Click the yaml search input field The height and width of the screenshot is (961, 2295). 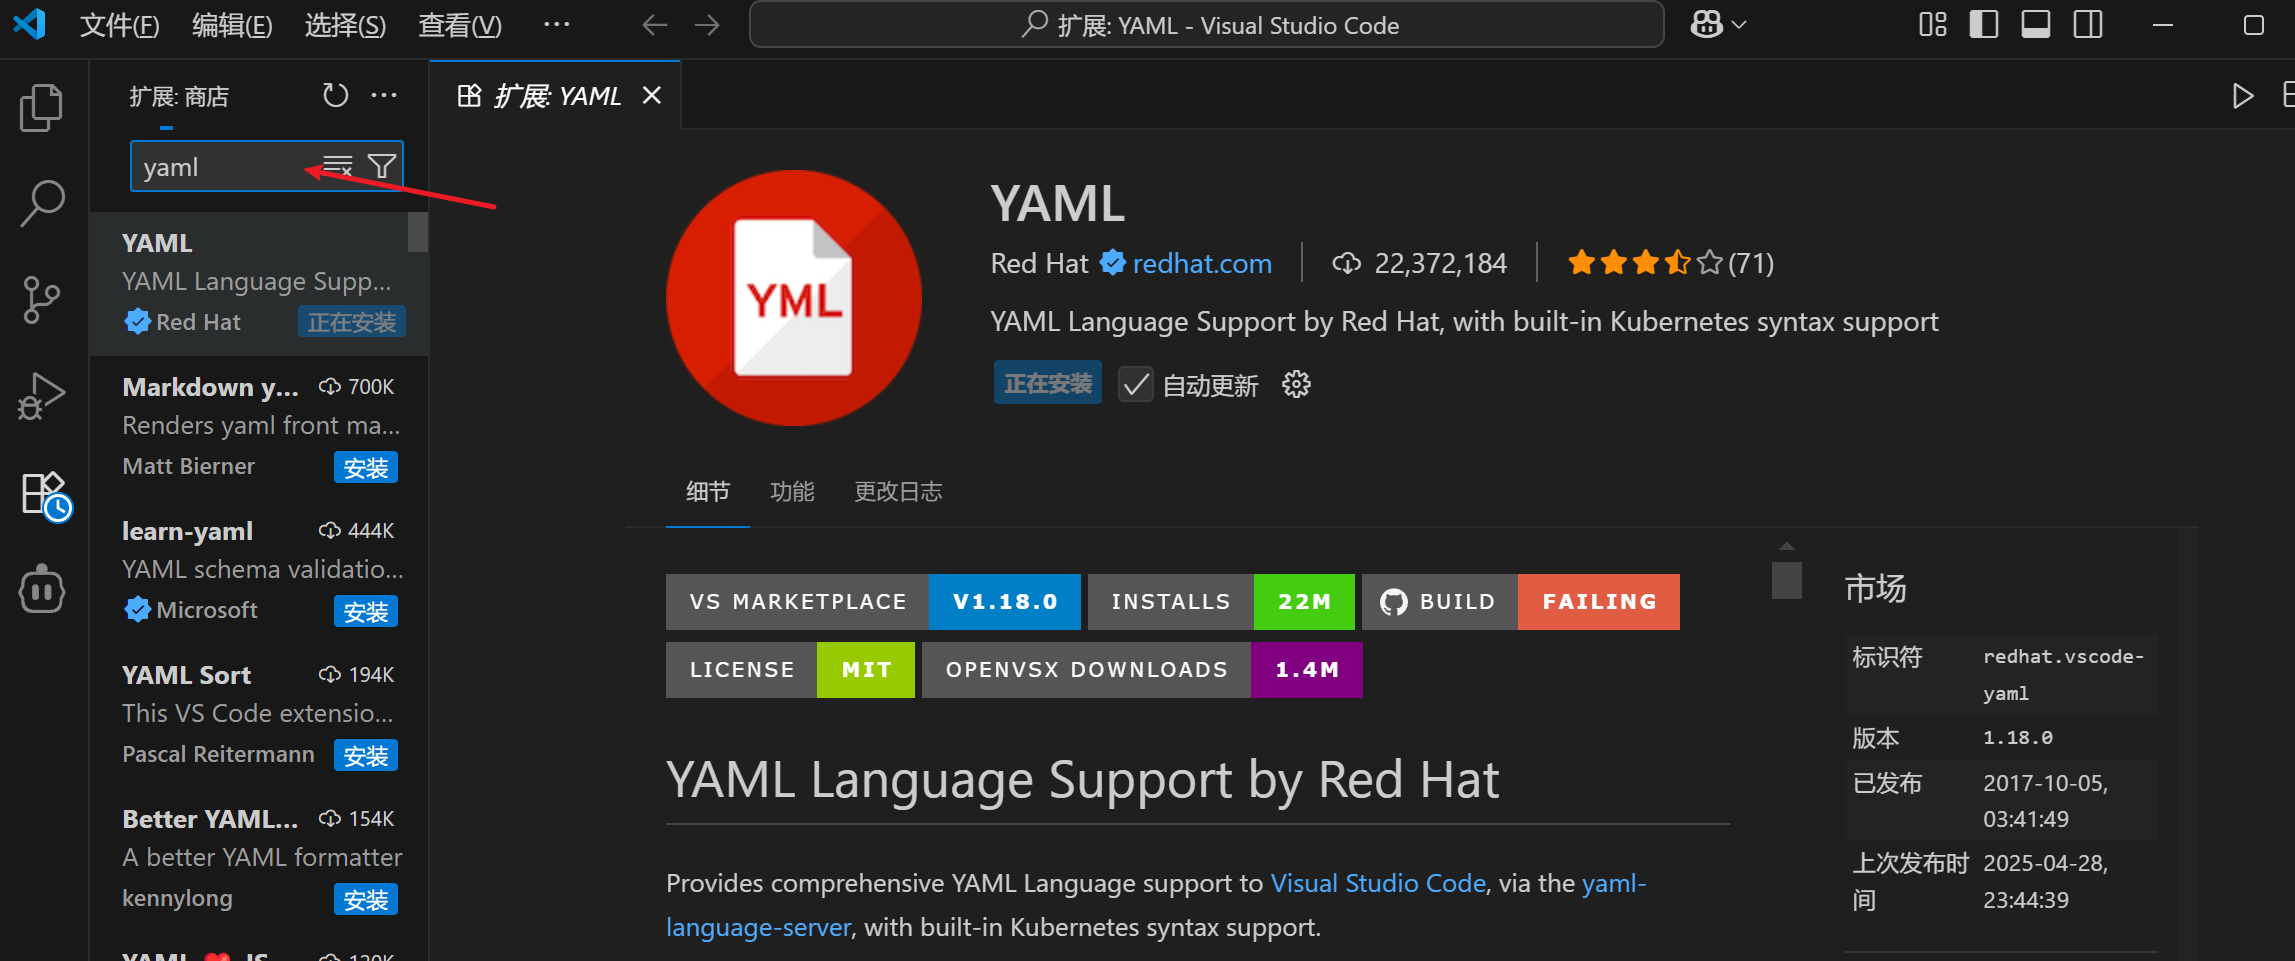pos(222,167)
